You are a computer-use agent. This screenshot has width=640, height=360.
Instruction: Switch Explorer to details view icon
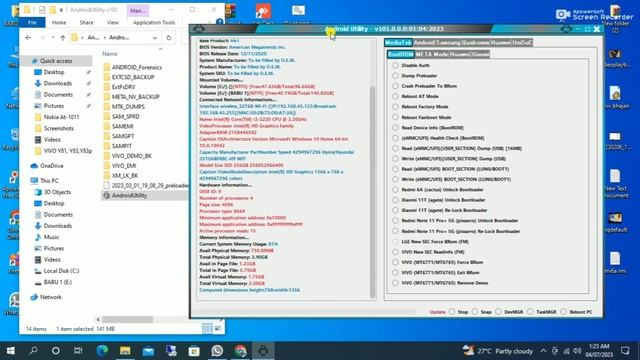(207, 329)
